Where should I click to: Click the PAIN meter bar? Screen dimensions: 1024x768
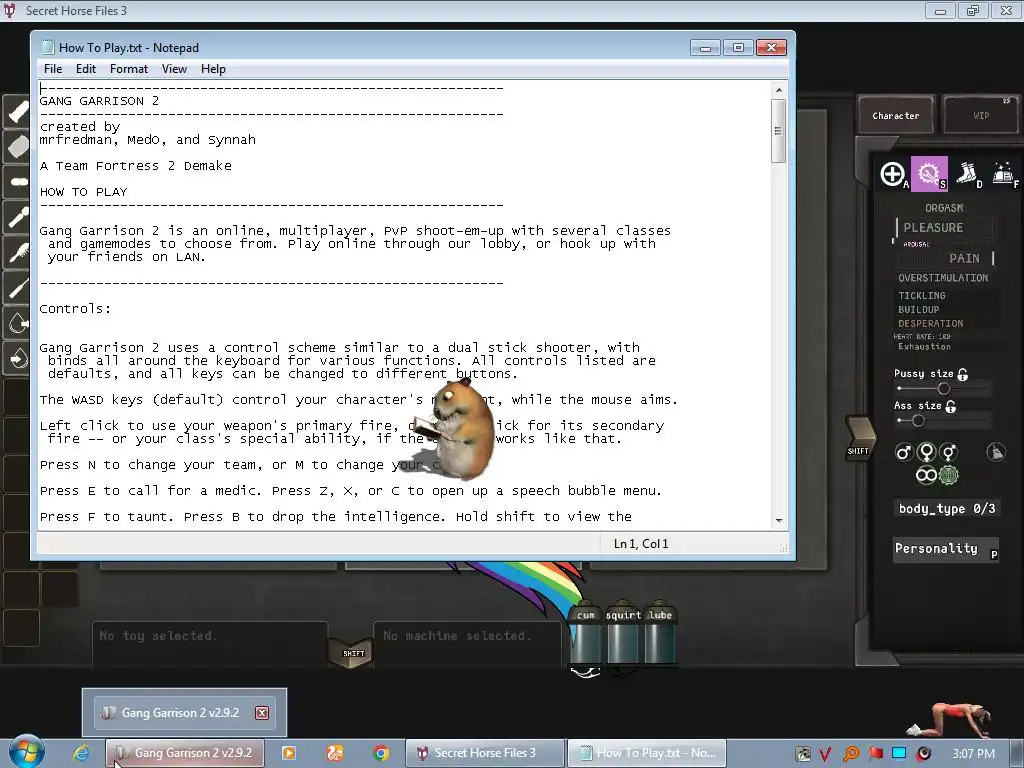coord(945,259)
